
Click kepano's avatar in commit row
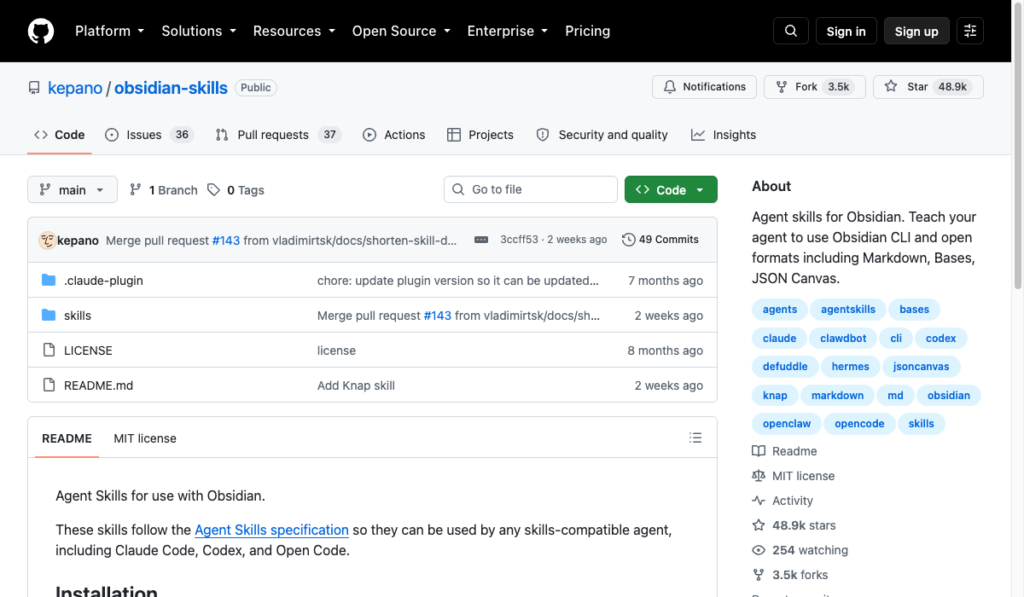point(47,240)
